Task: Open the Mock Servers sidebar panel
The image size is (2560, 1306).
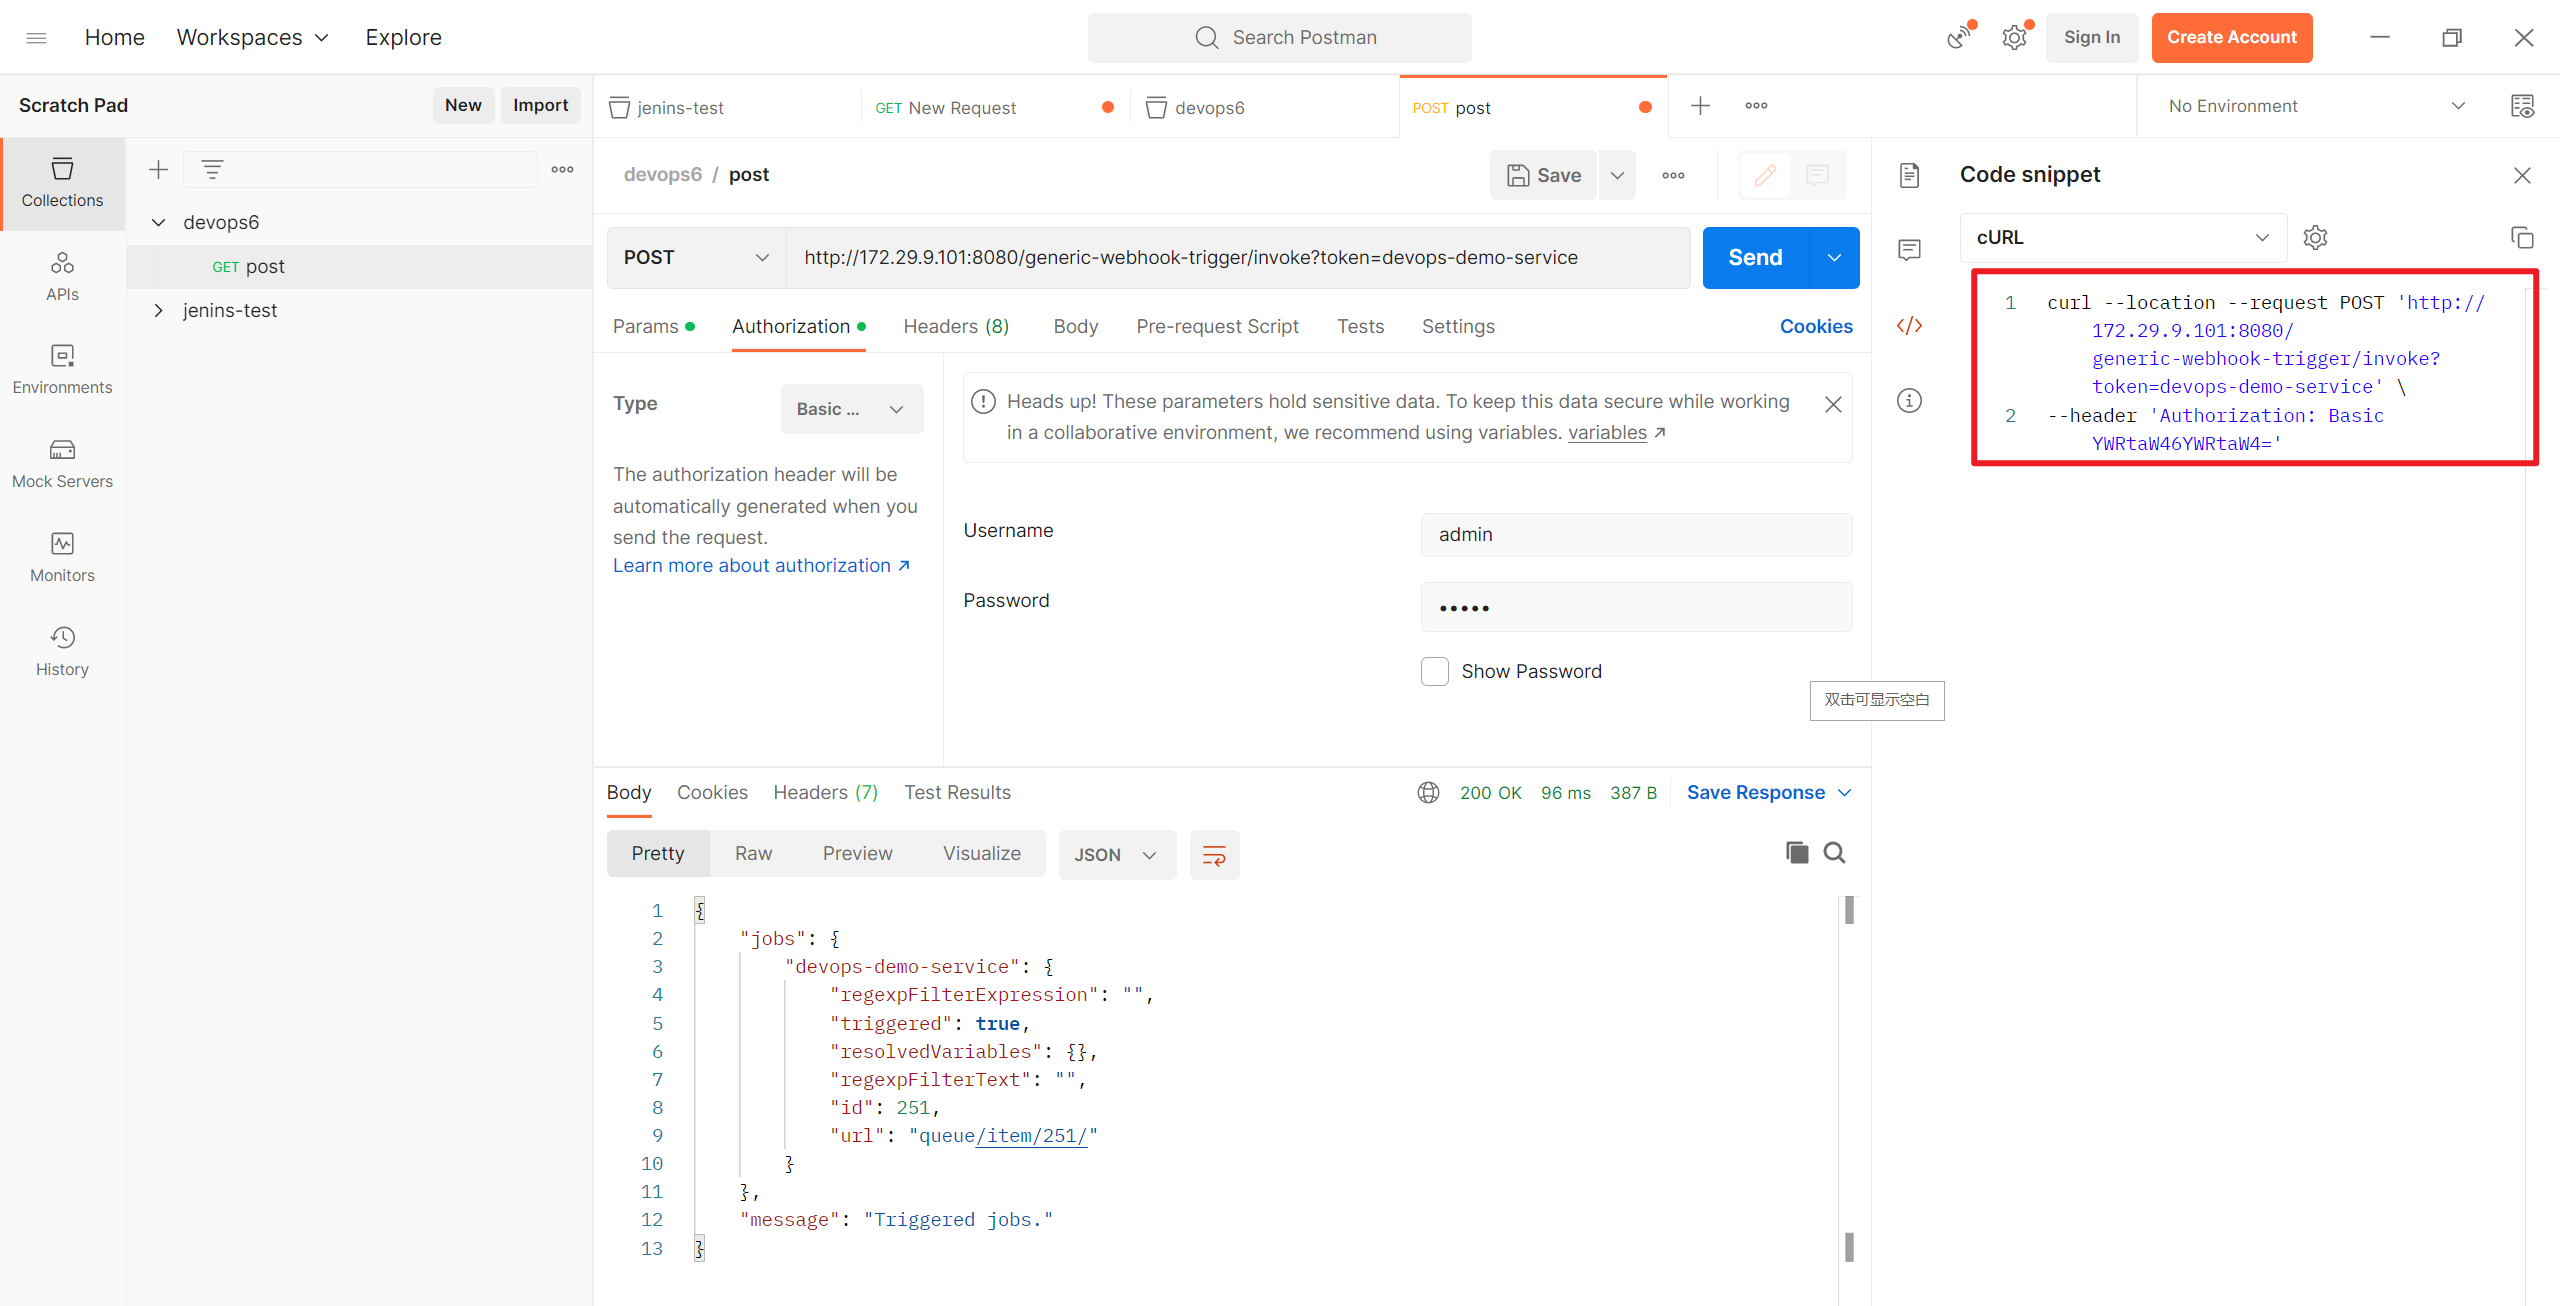Action: (x=62, y=464)
